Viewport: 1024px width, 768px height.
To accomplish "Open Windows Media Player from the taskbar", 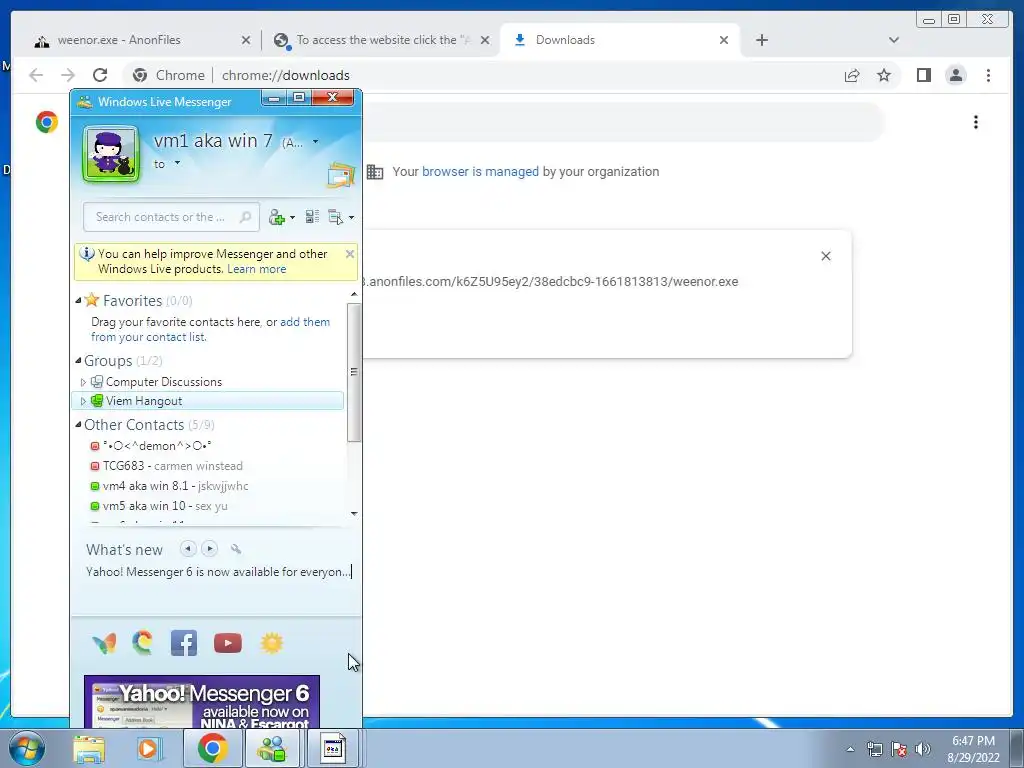I will [149, 748].
